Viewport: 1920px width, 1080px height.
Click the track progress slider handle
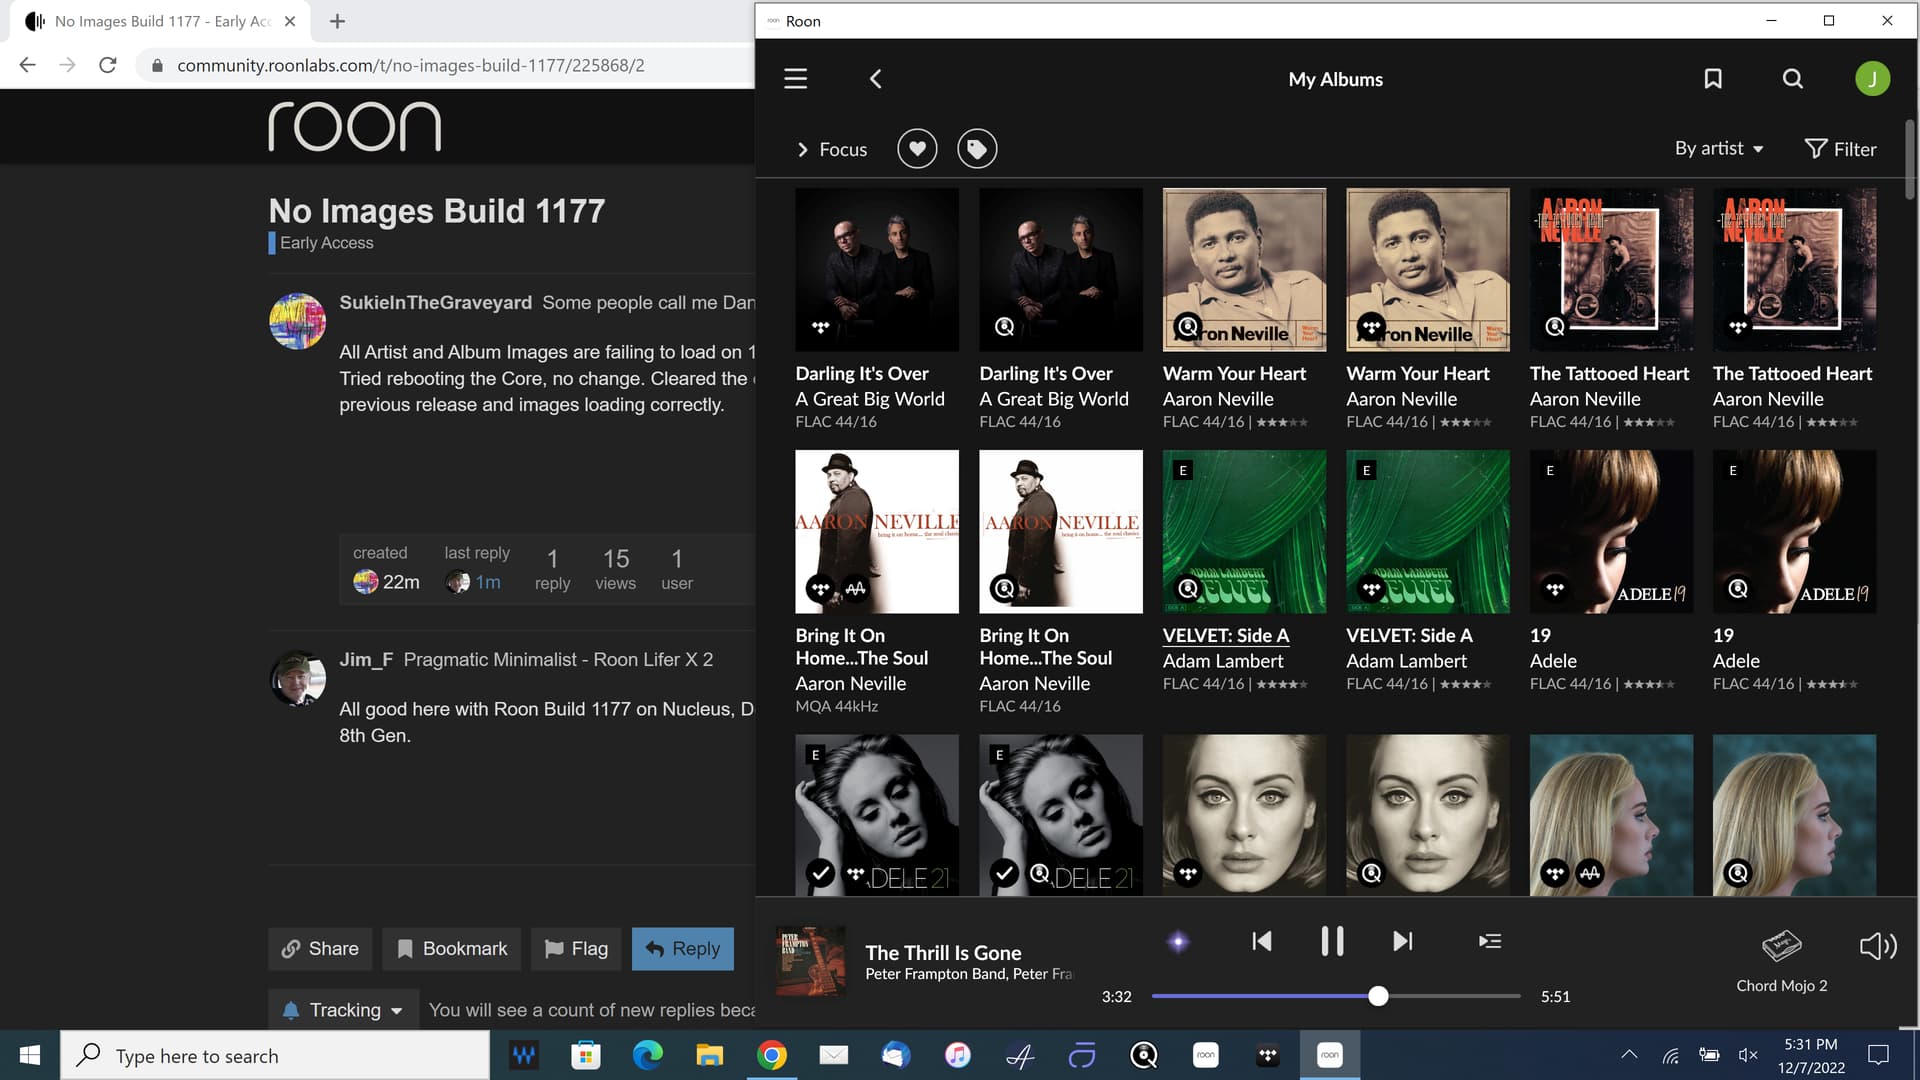point(1378,996)
